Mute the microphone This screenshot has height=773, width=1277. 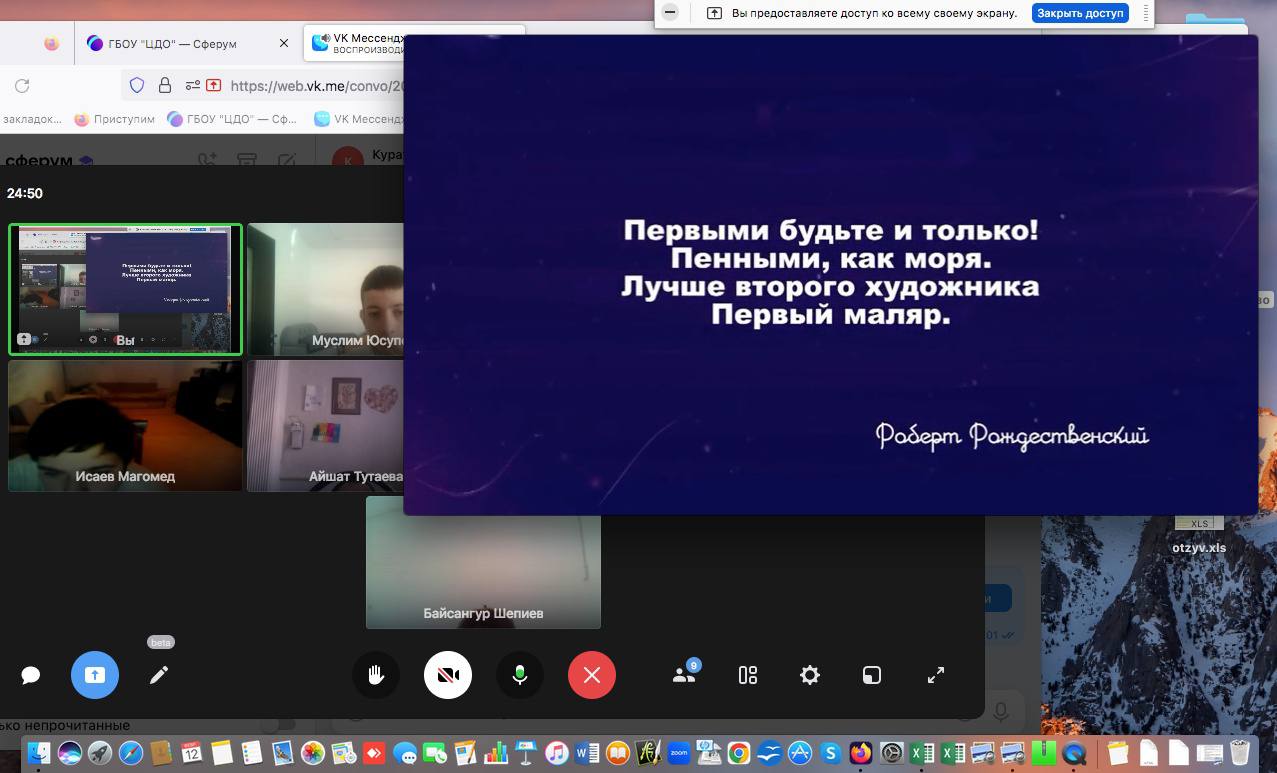click(x=520, y=675)
